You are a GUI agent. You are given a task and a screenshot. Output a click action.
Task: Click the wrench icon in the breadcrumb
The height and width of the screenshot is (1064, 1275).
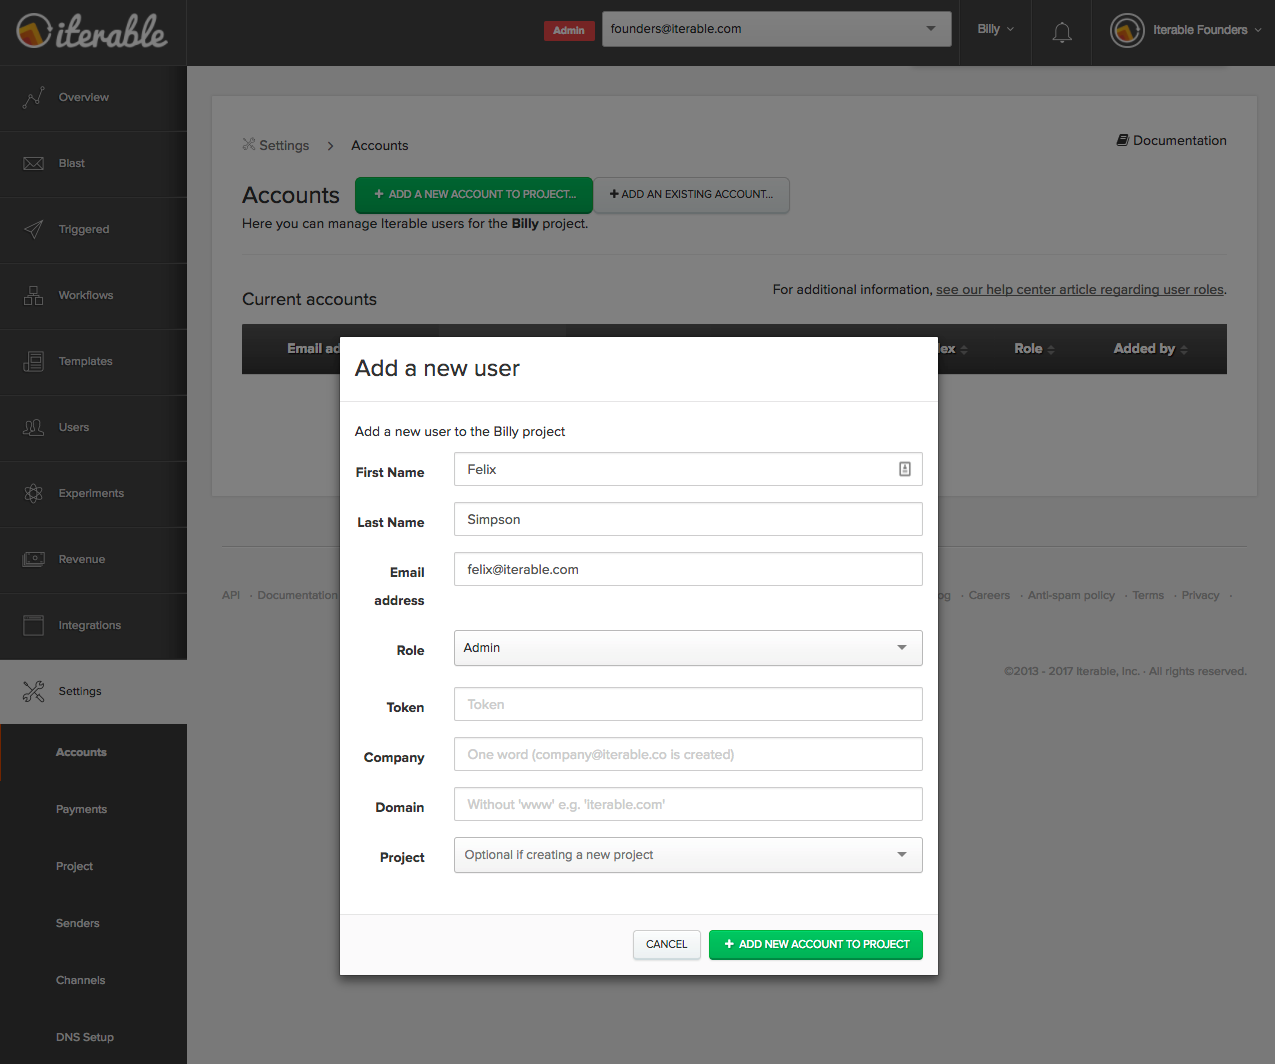[x=249, y=145]
